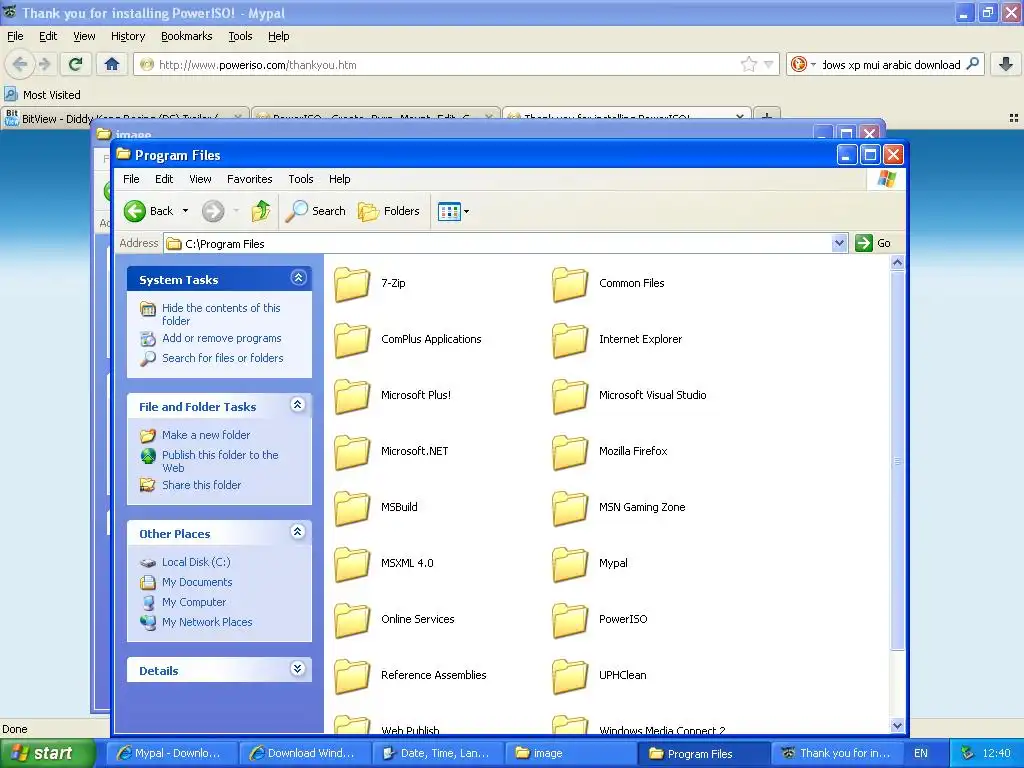Open My Network Places link
The height and width of the screenshot is (768, 1024).
point(207,622)
